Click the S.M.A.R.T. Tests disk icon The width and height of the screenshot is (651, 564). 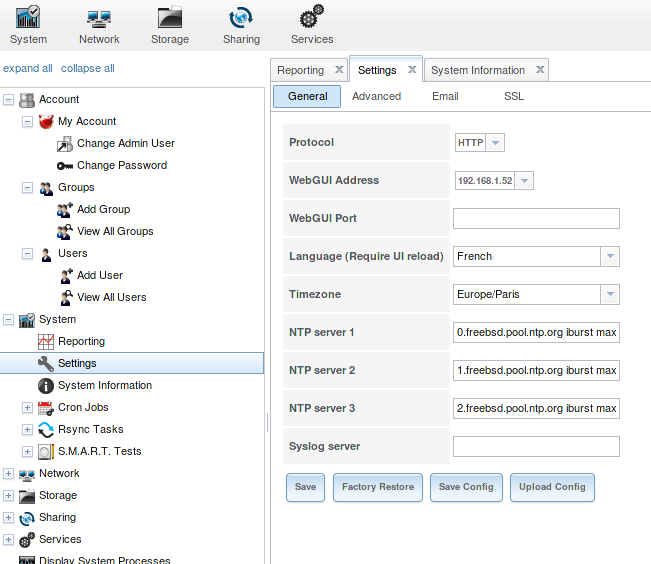point(46,452)
